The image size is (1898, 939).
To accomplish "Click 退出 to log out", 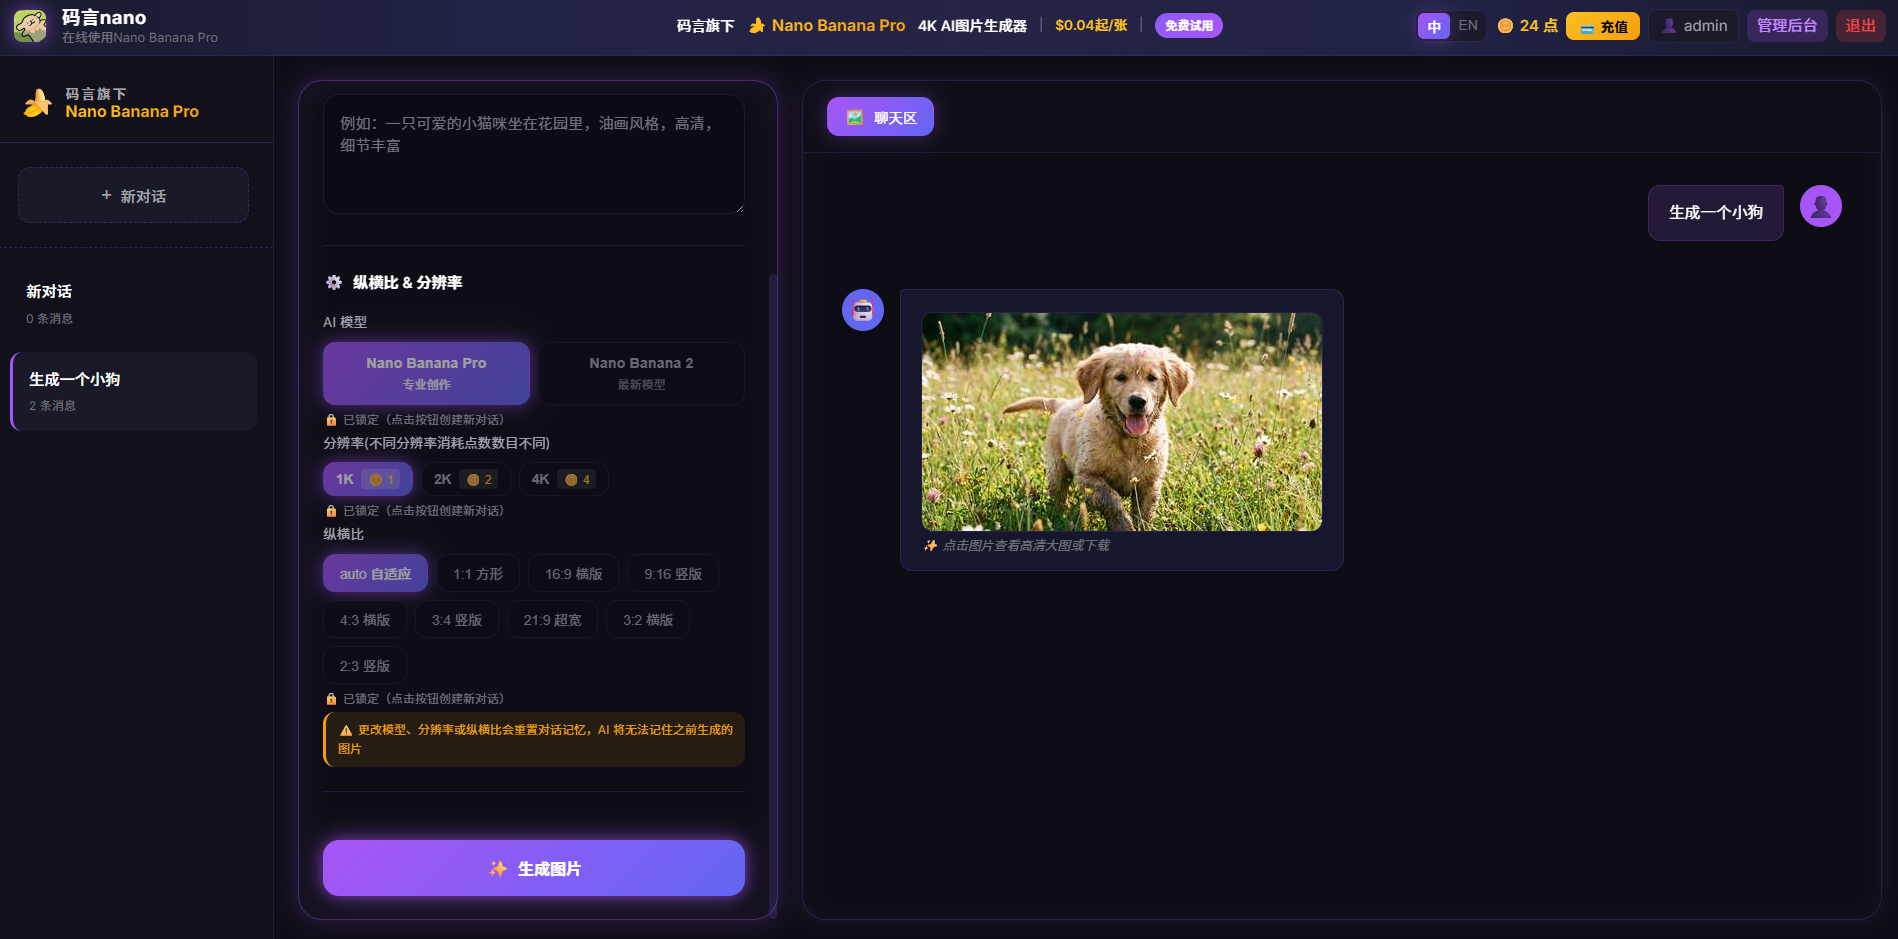I will click(1860, 25).
